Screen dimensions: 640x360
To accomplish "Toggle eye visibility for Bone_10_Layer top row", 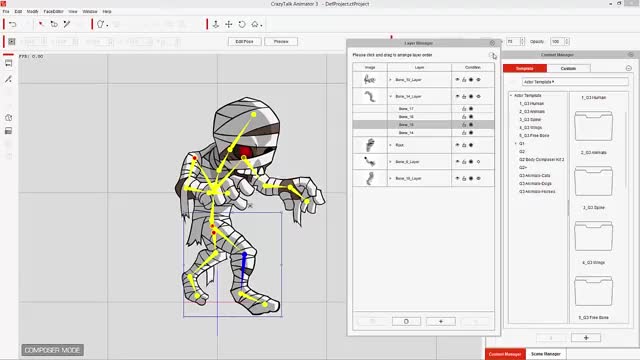I will pos(457,80).
